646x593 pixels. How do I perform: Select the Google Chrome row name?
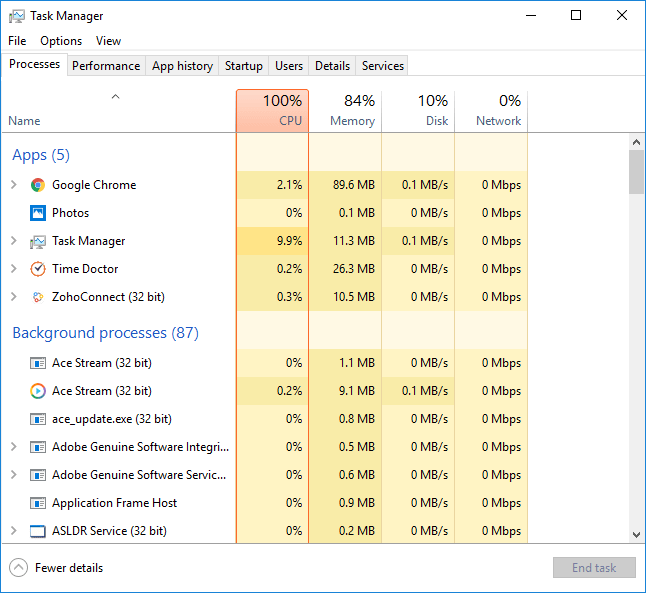pos(94,185)
